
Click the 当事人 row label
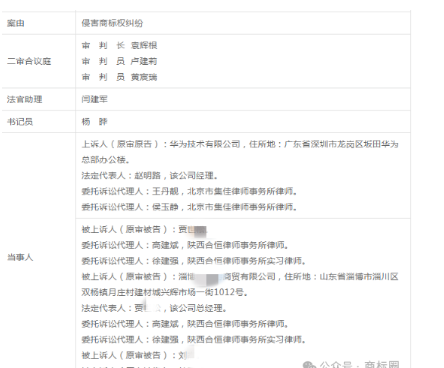click(20, 257)
